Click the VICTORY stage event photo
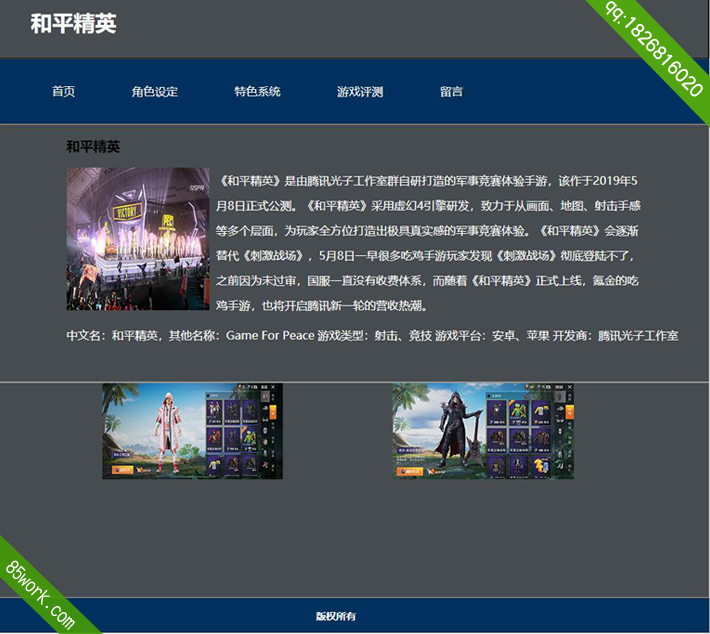 pos(138,239)
